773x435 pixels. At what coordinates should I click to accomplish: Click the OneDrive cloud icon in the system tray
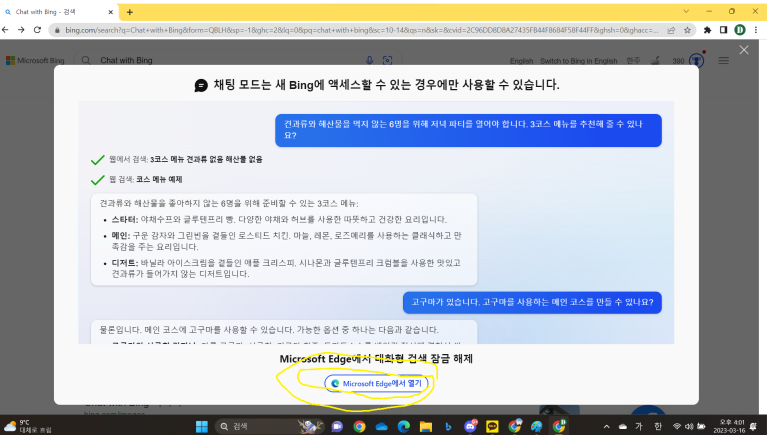623,426
